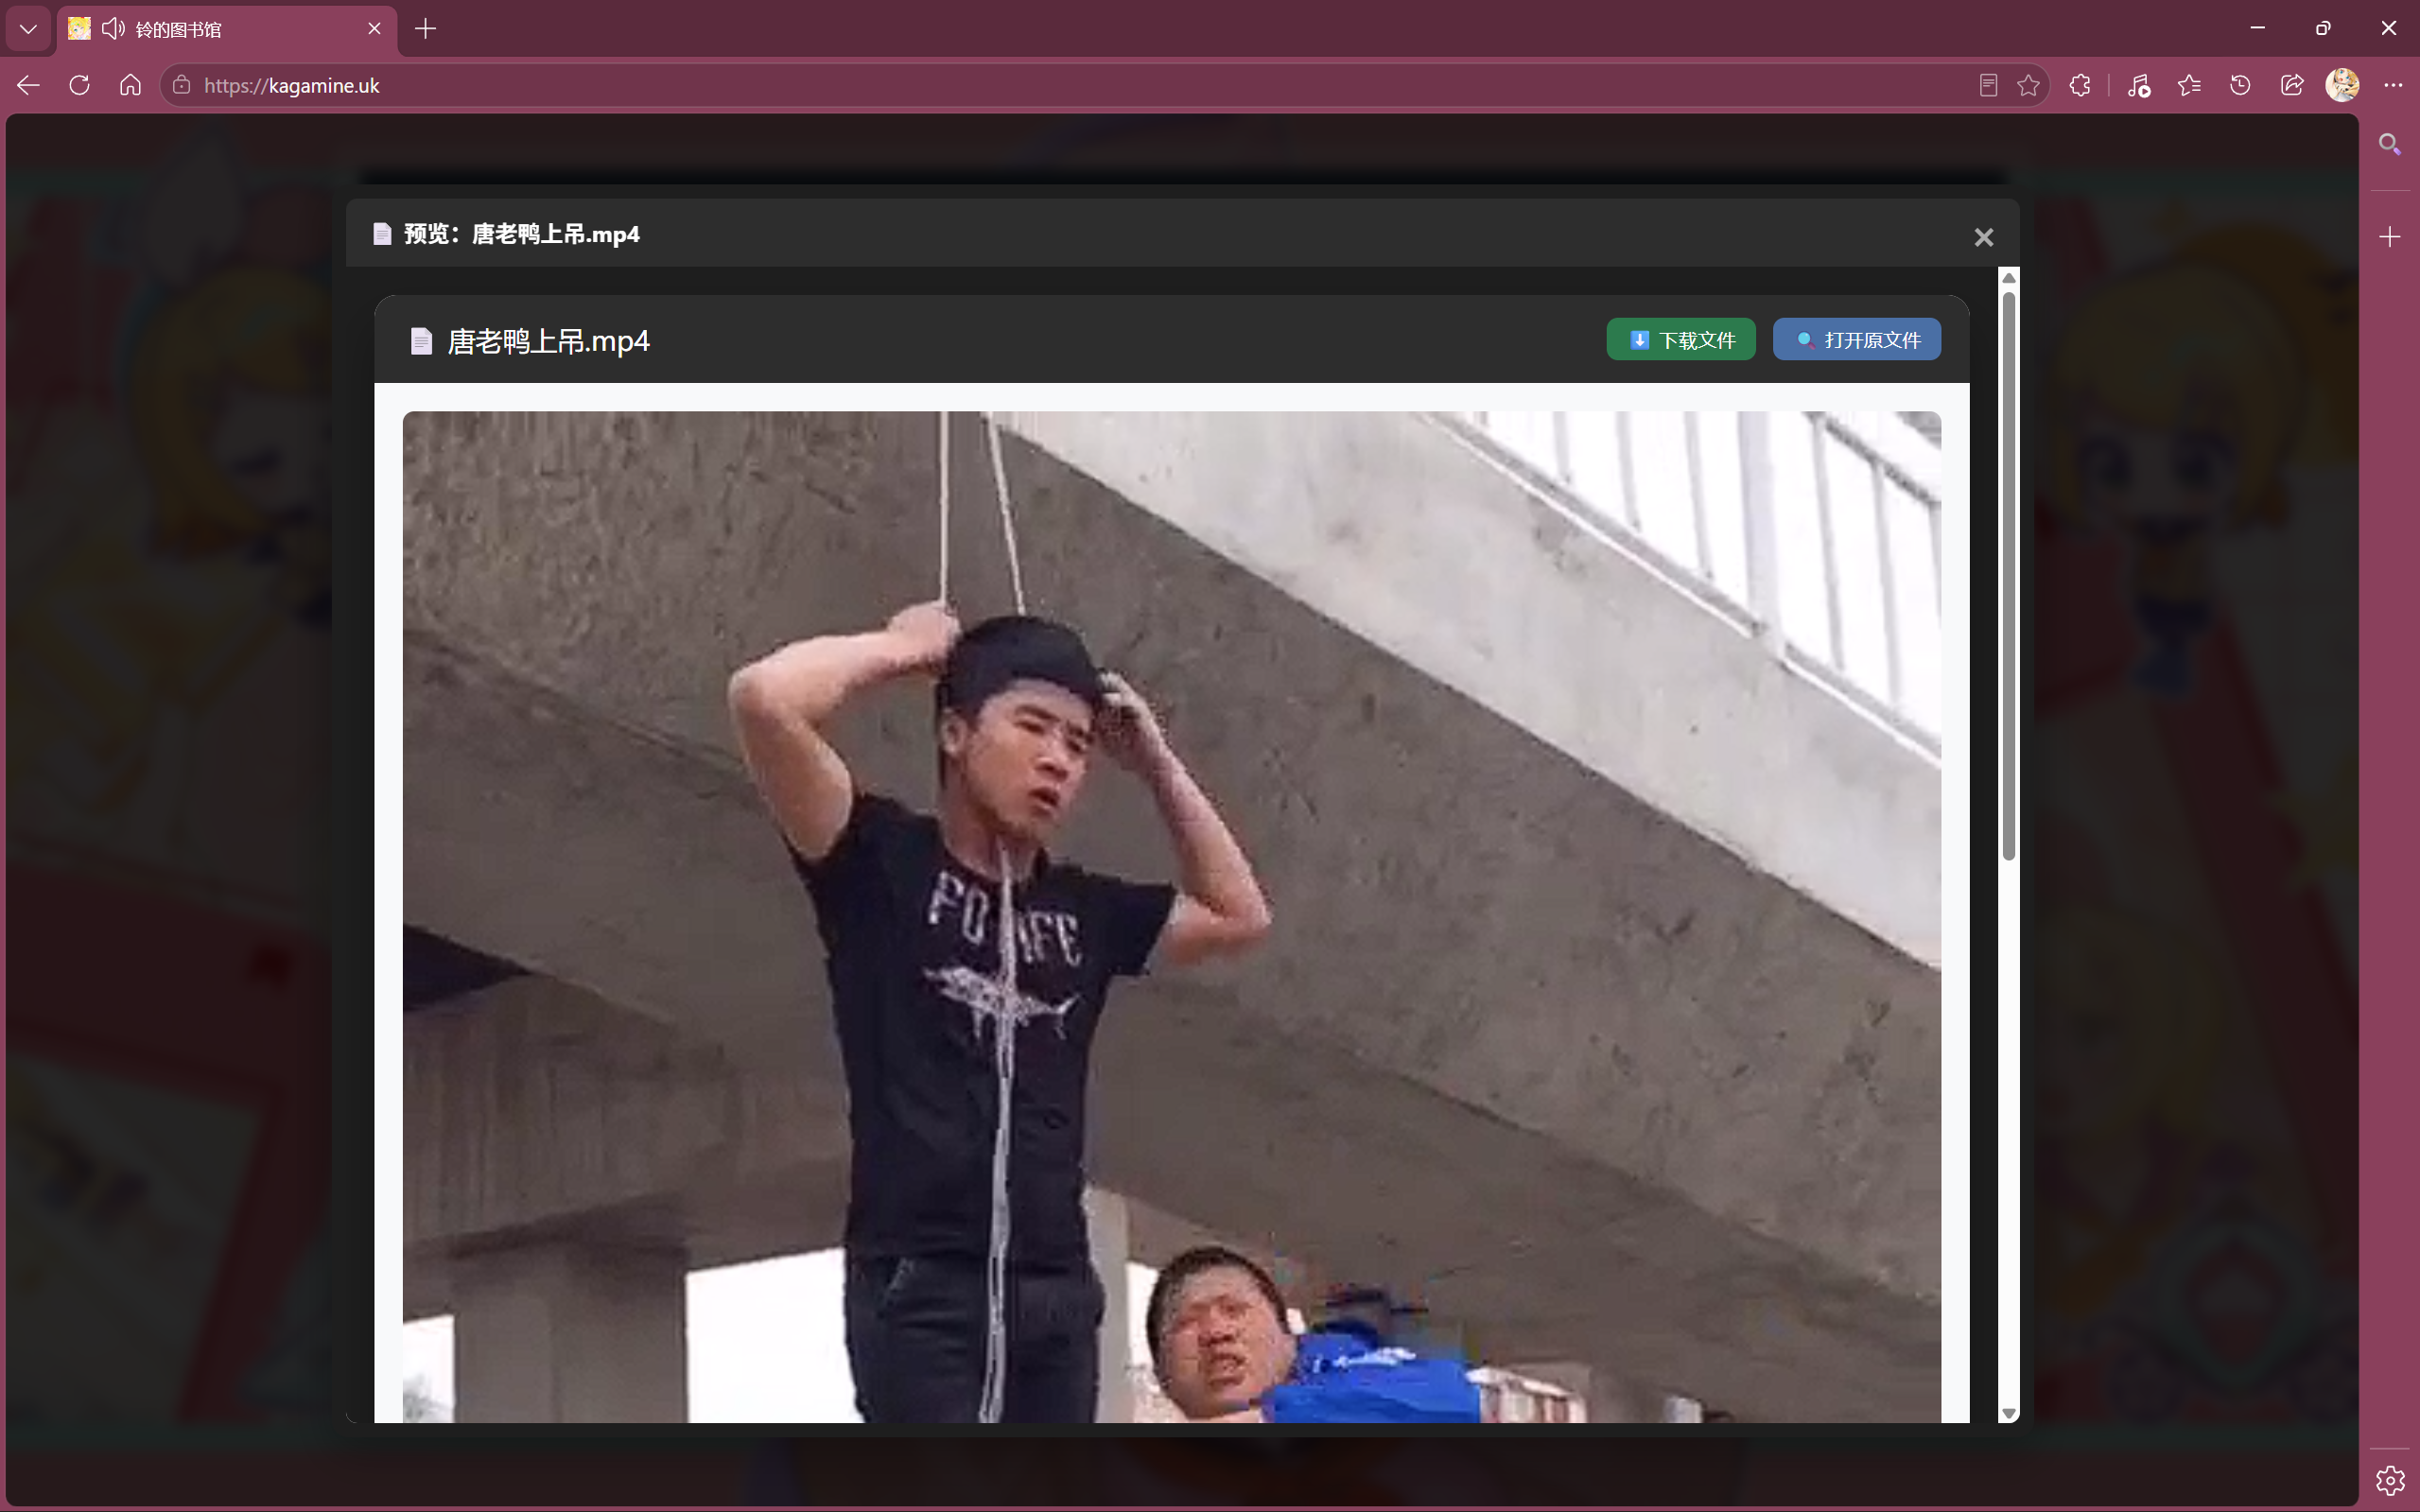Open a new tab with plus button
Viewport: 2420px width, 1512px height.
425,29
